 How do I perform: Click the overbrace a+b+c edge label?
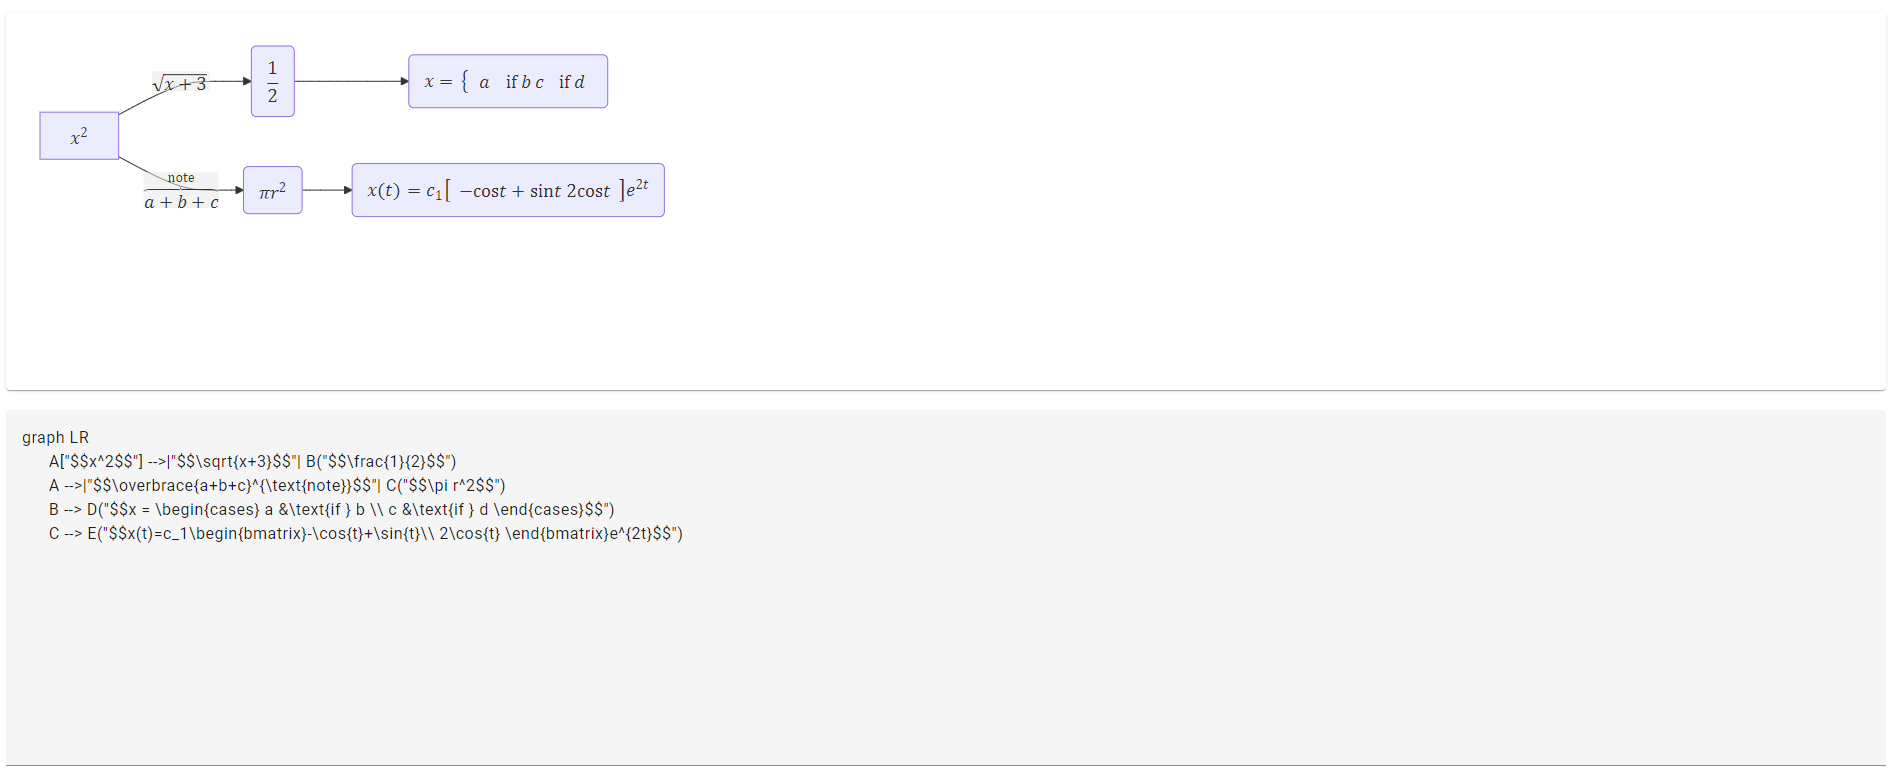181,191
